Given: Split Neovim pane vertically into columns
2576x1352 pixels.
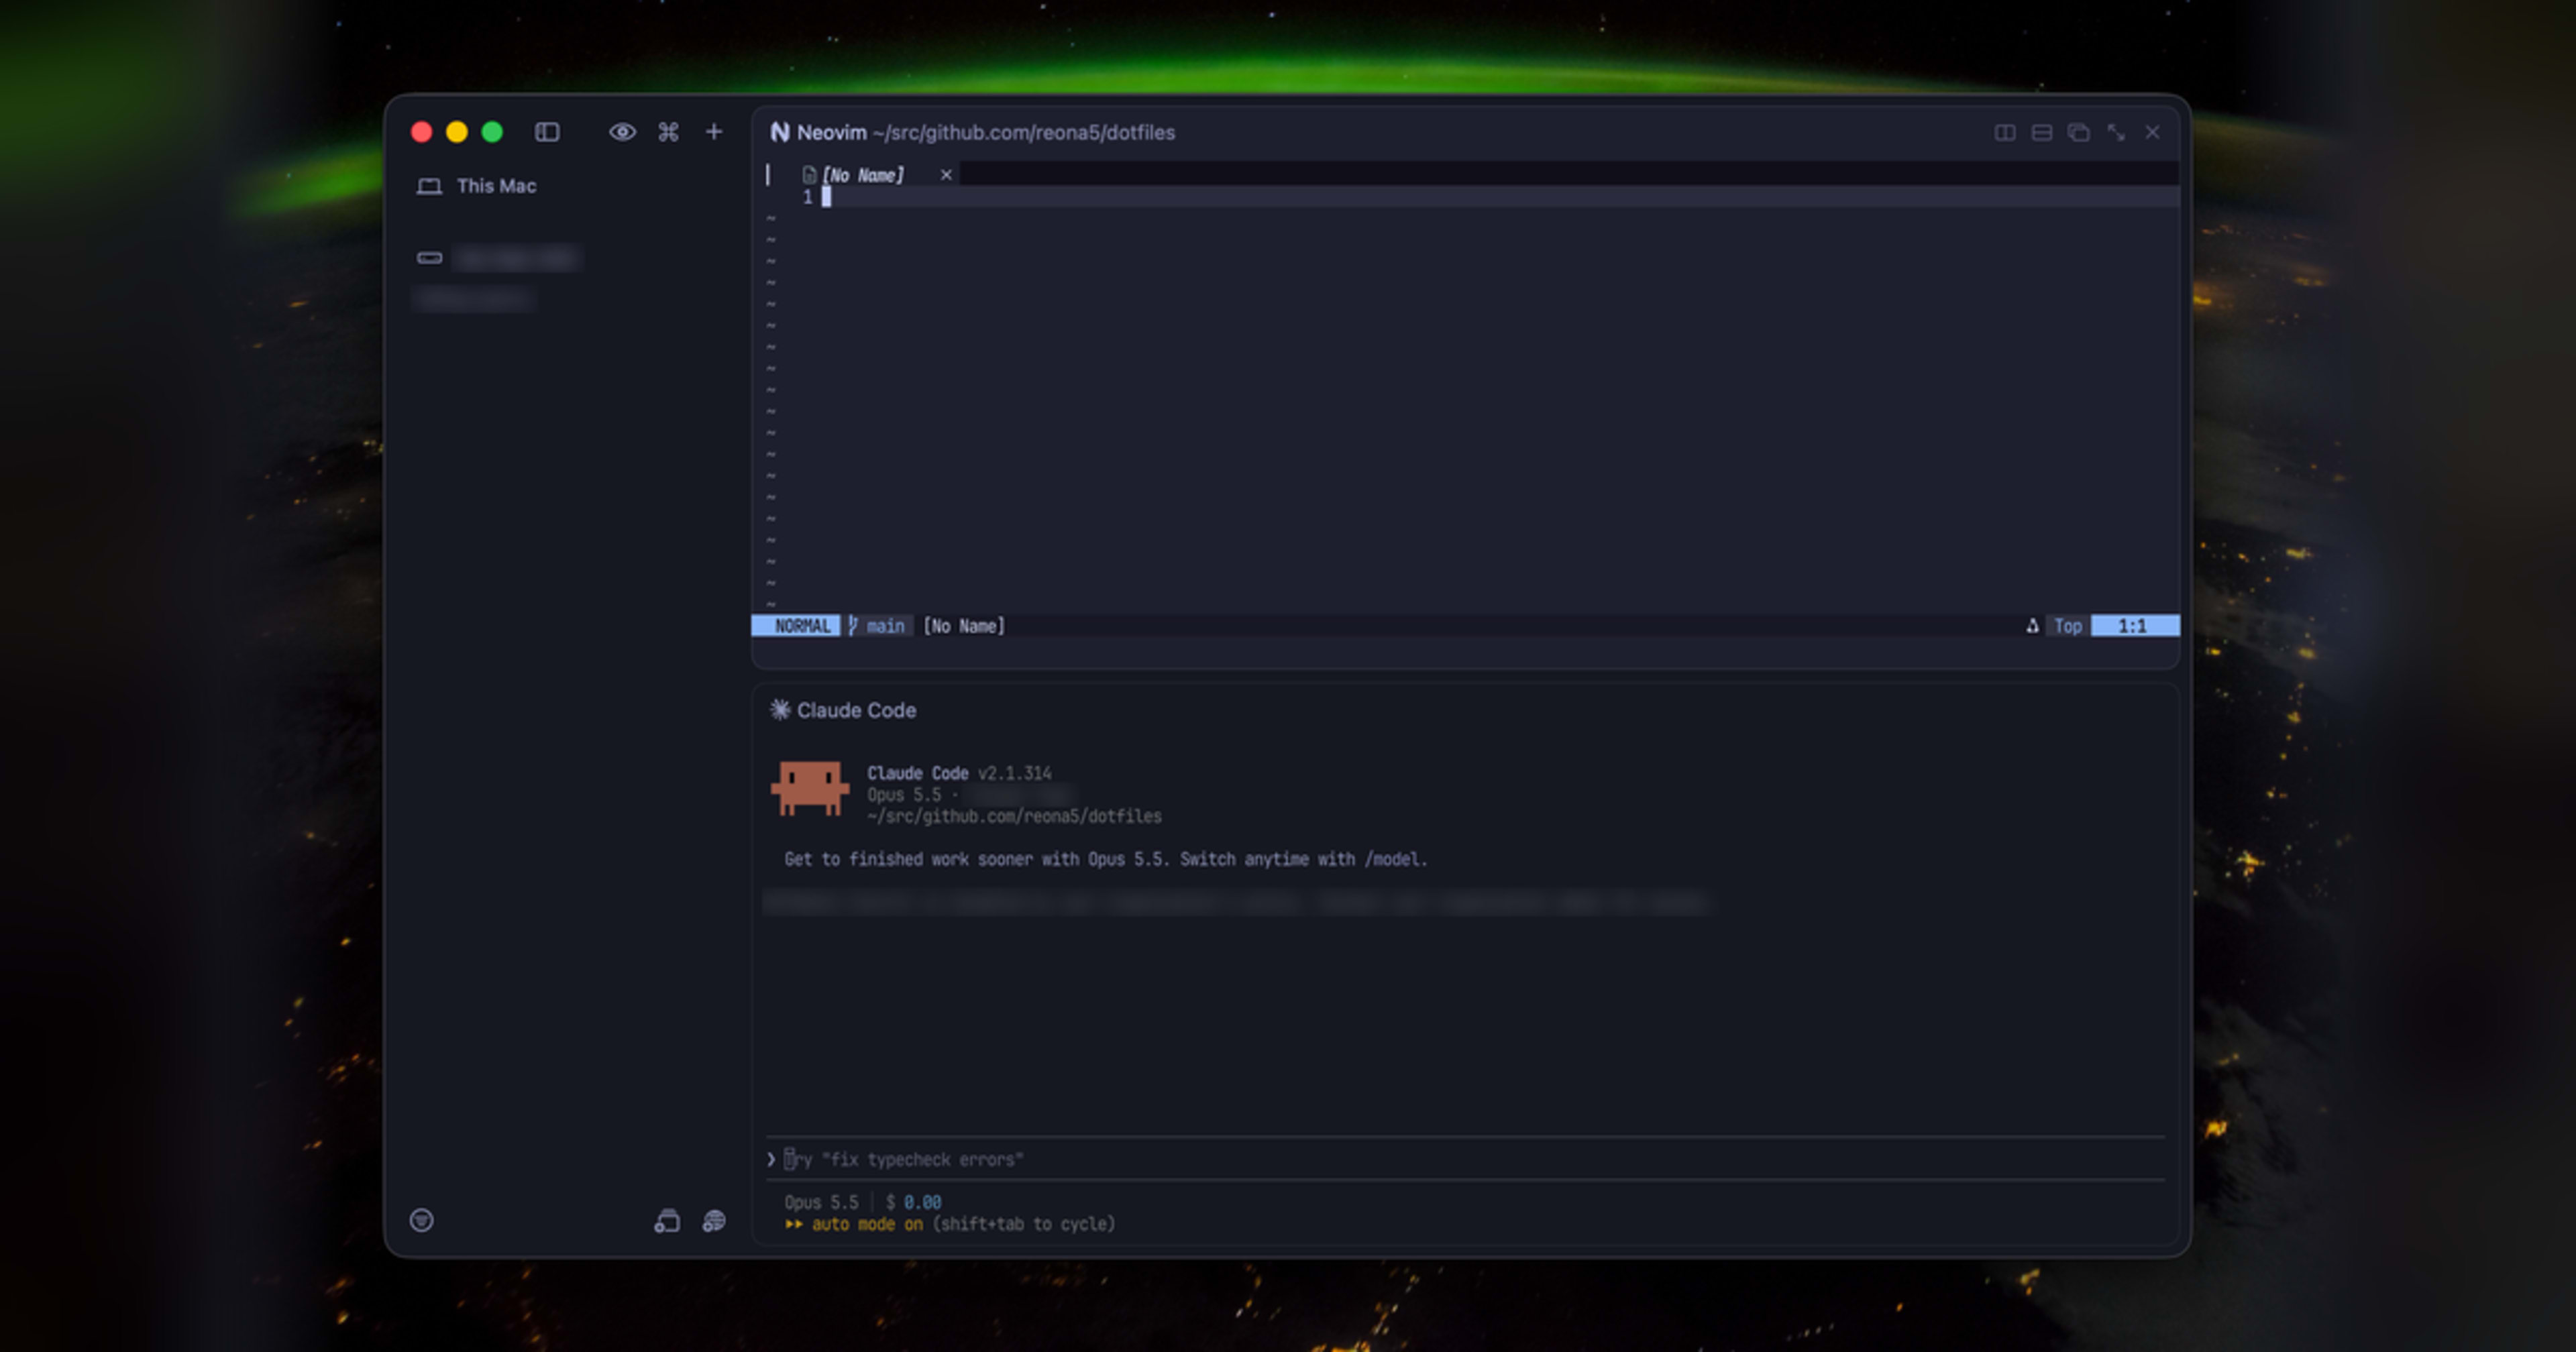Looking at the screenshot, I should tap(2005, 132).
